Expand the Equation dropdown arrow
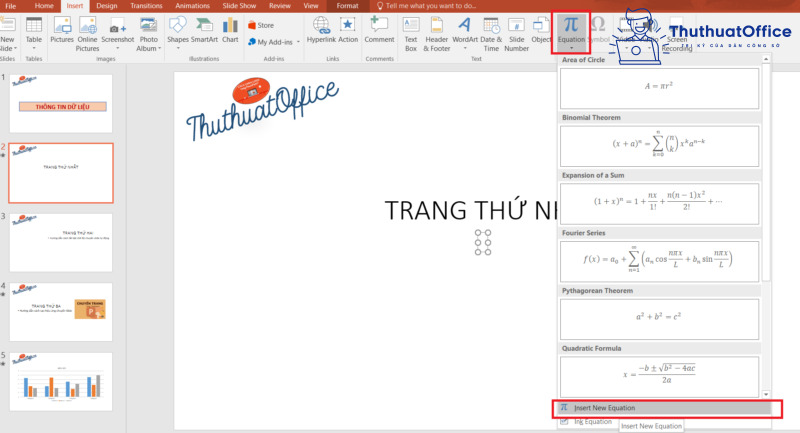This screenshot has height=433, width=800. click(x=571, y=48)
